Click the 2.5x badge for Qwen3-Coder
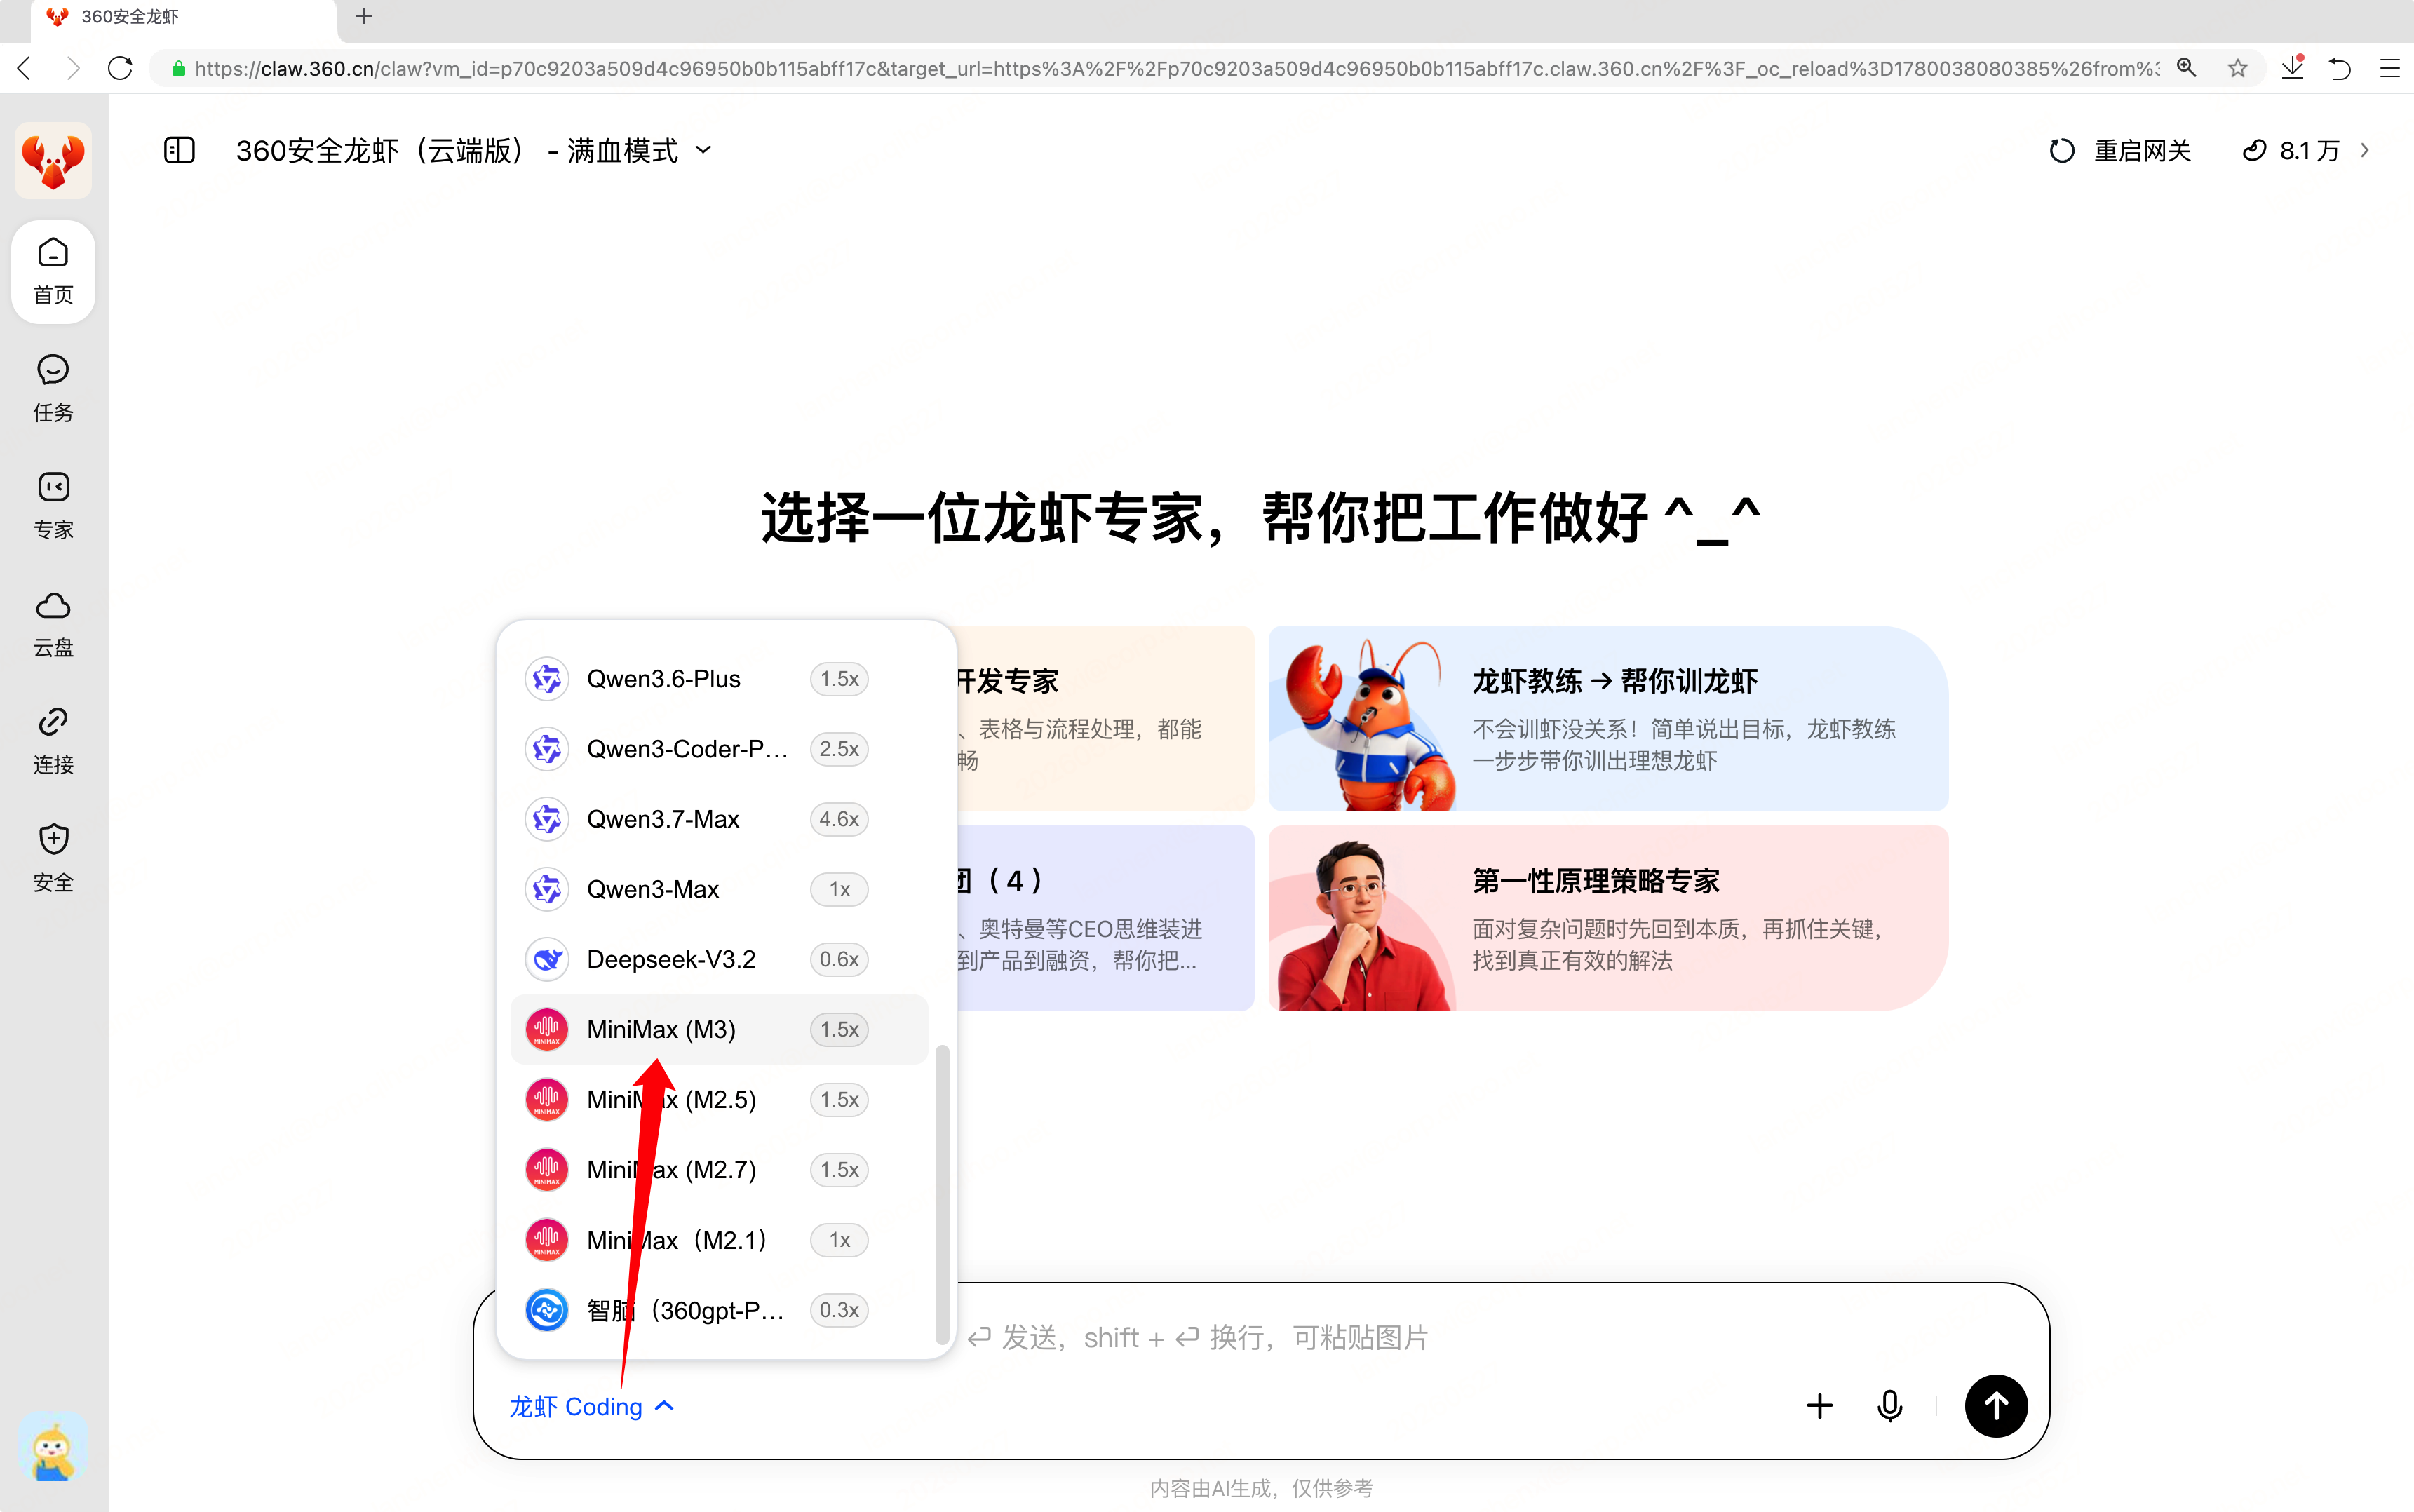The image size is (2414, 1512). click(839, 749)
